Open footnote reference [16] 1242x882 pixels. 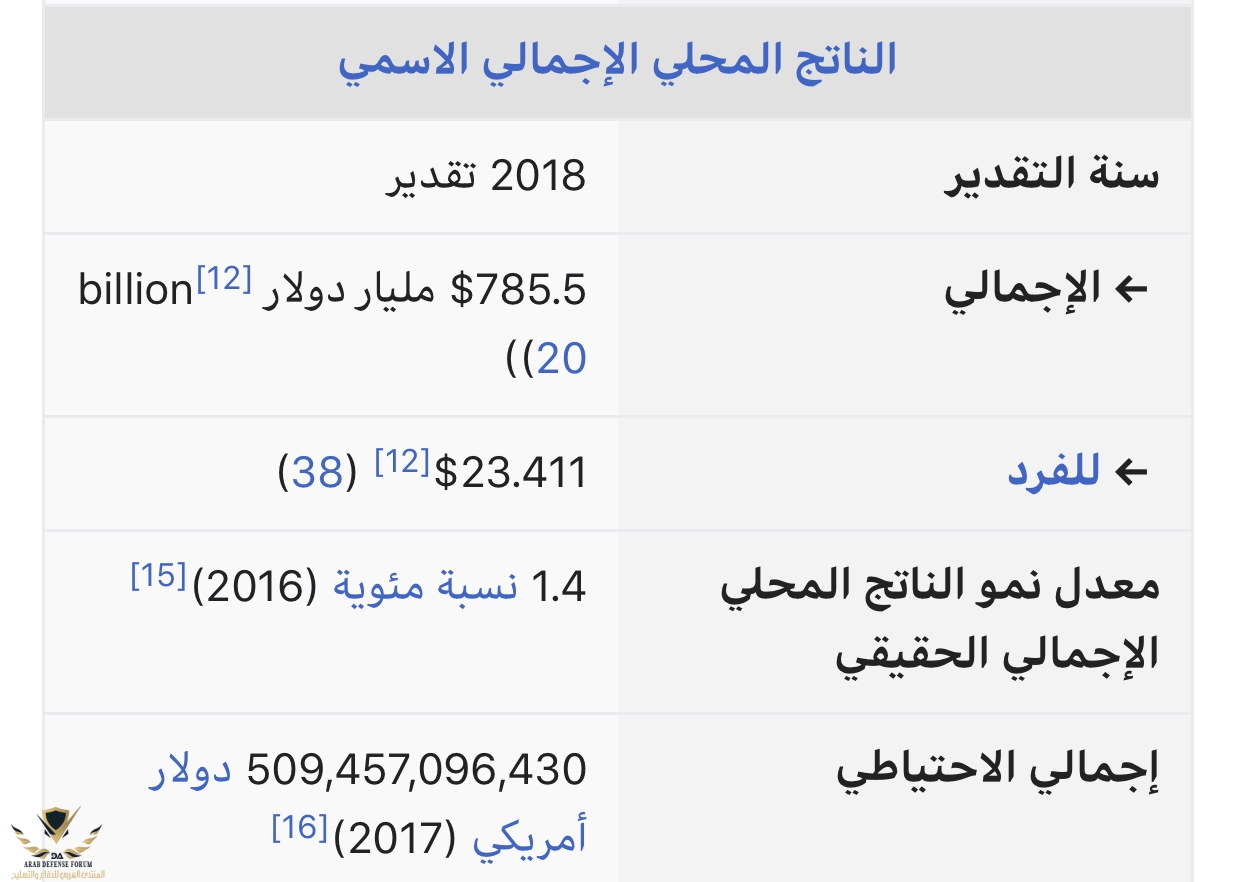click(x=299, y=827)
